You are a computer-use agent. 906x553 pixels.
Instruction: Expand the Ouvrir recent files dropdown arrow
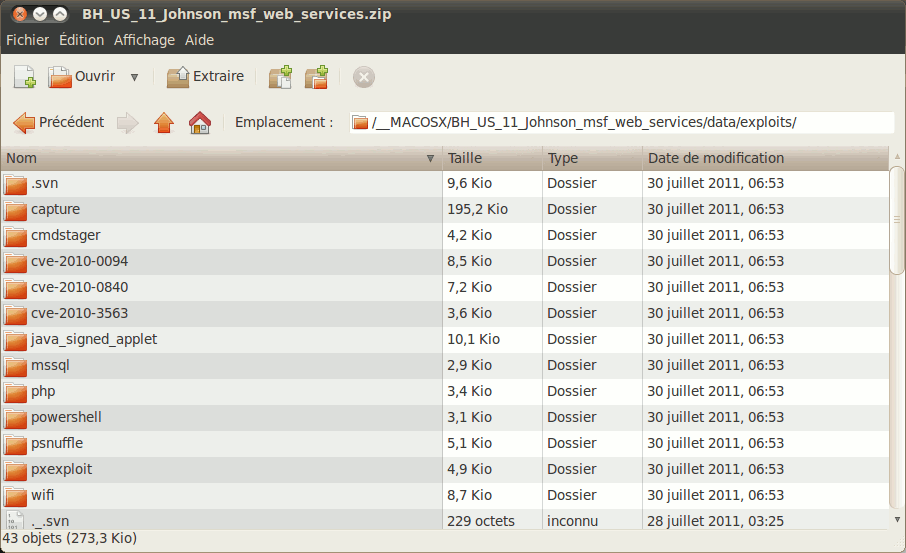tap(134, 77)
